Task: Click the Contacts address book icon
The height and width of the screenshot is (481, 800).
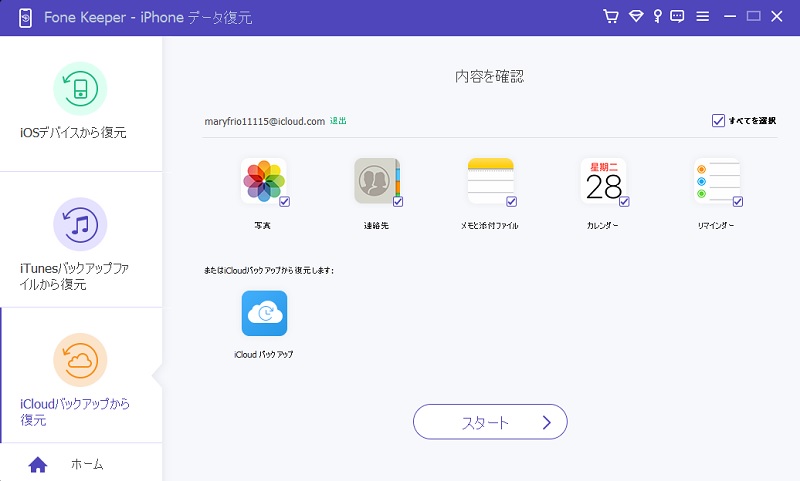Action: coord(377,181)
